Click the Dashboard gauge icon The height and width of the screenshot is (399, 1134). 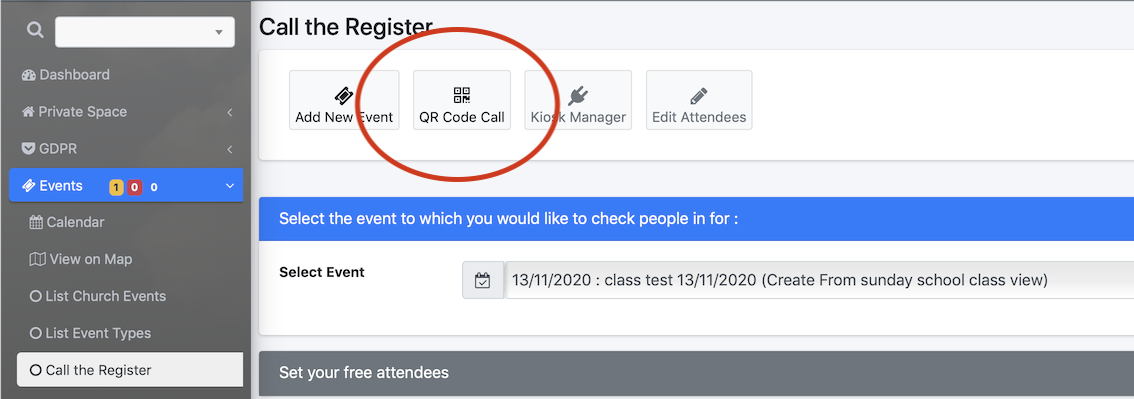pos(29,75)
